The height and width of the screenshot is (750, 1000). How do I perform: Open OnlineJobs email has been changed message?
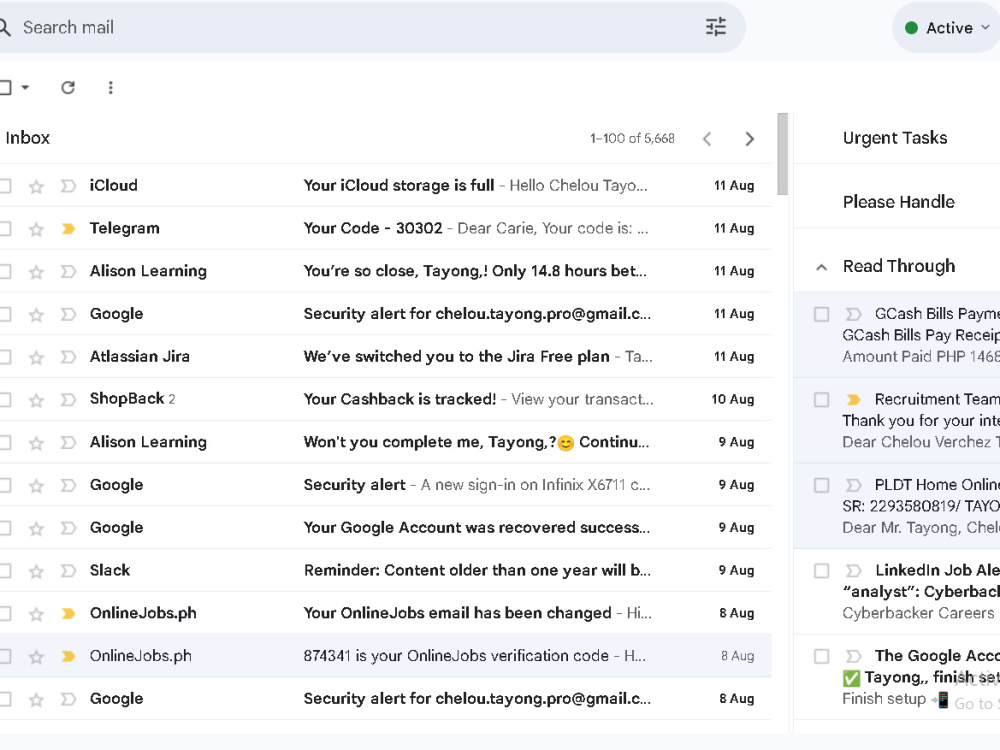click(385, 613)
